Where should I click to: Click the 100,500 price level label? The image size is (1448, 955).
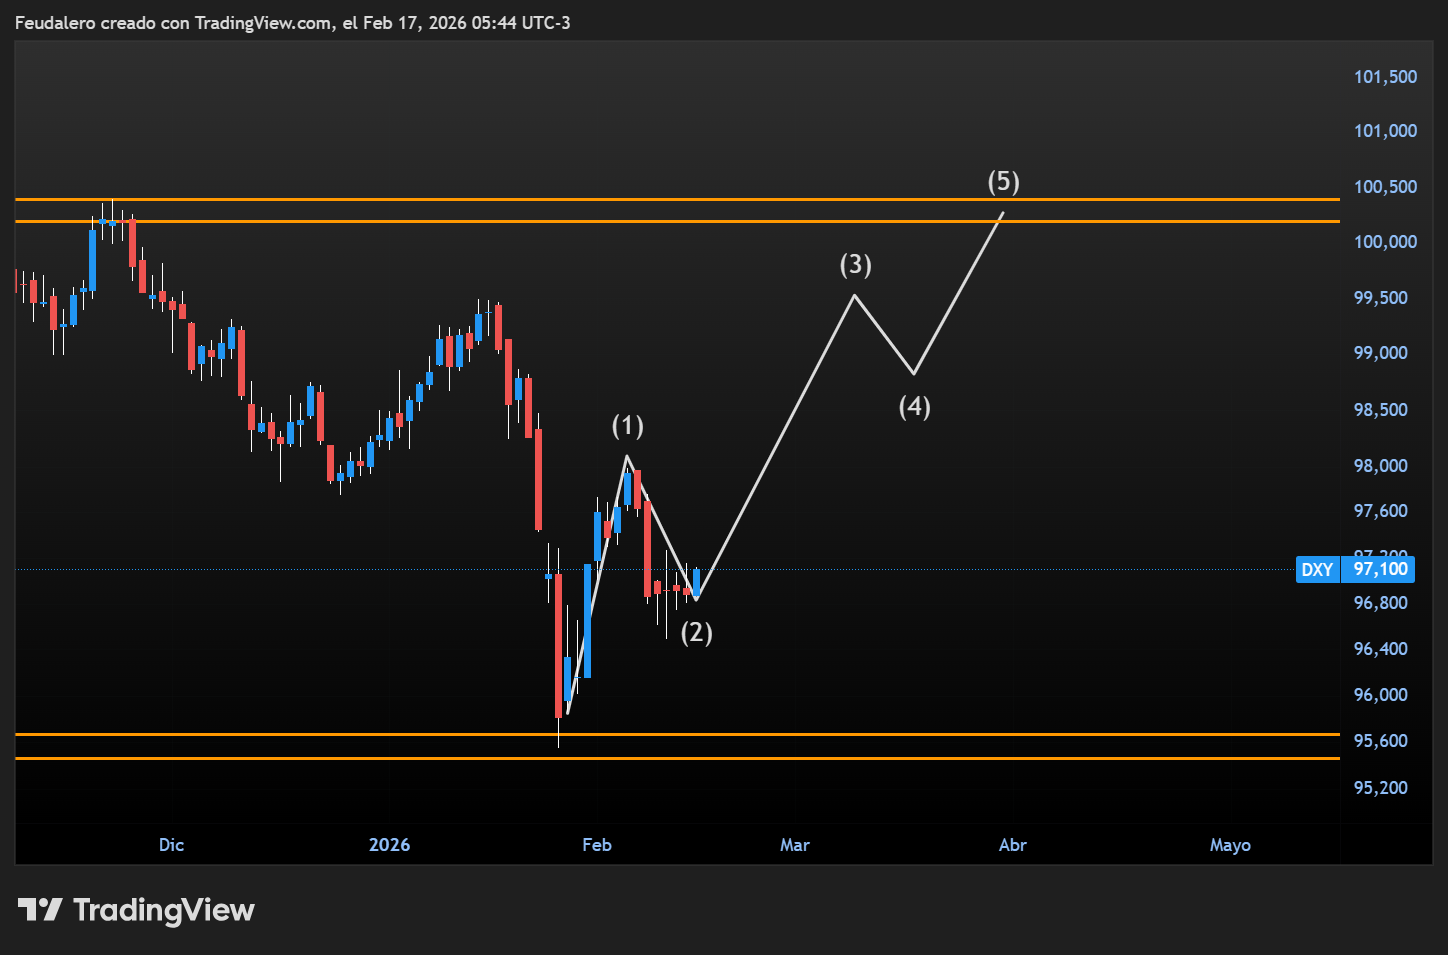[1385, 187]
